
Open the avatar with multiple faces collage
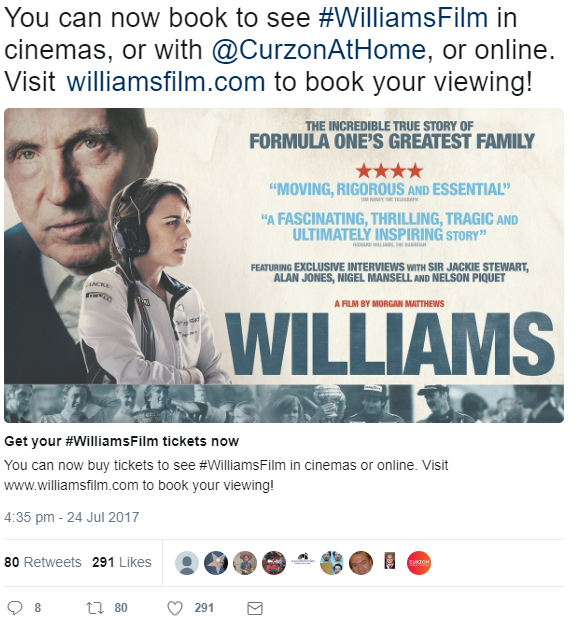(x=332, y=563)
